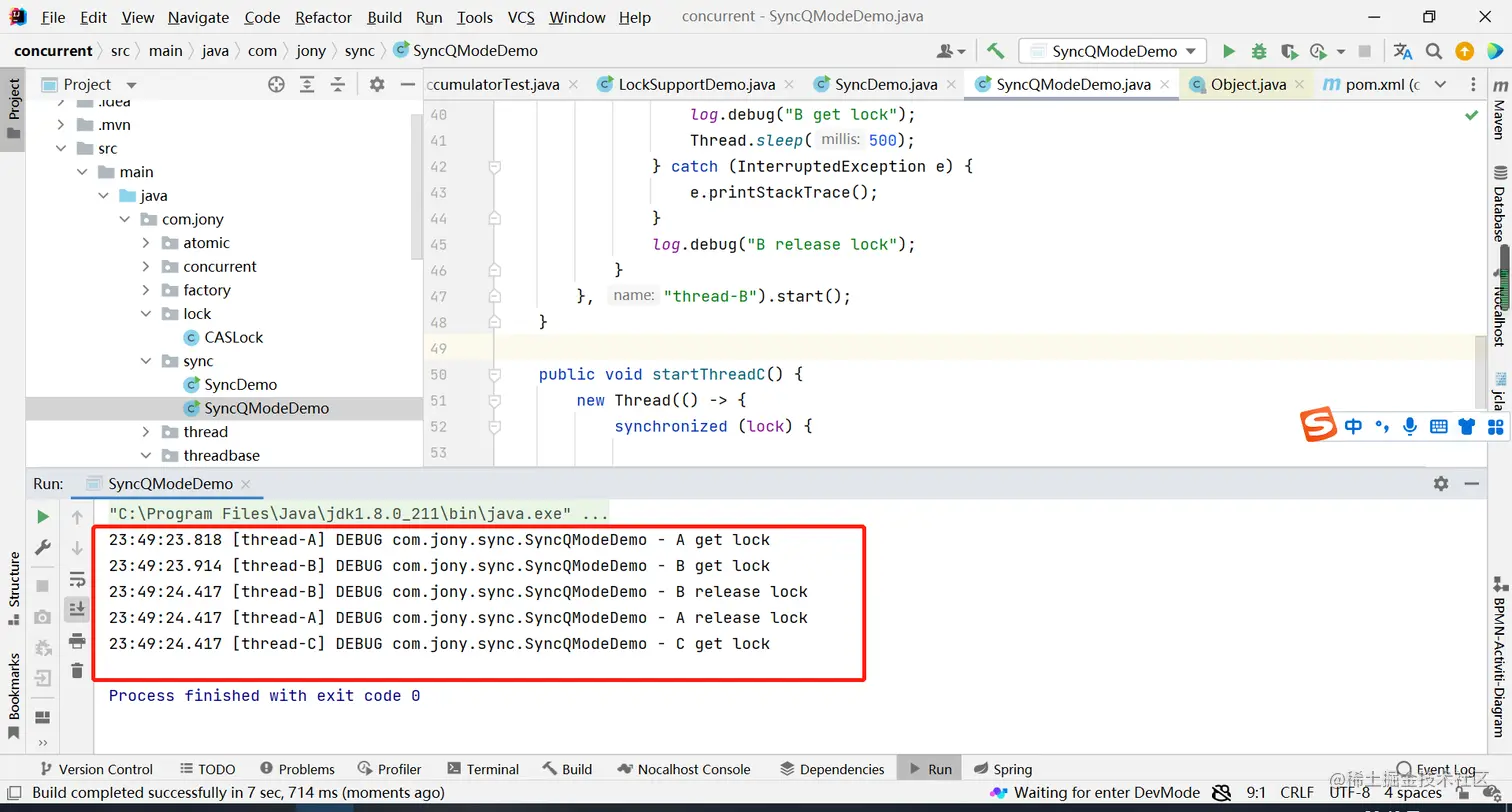Image resolution: width=1512 pixels, height=812 pixels.
Task: Dump threads with the camera icon
Action: point(42,617)
